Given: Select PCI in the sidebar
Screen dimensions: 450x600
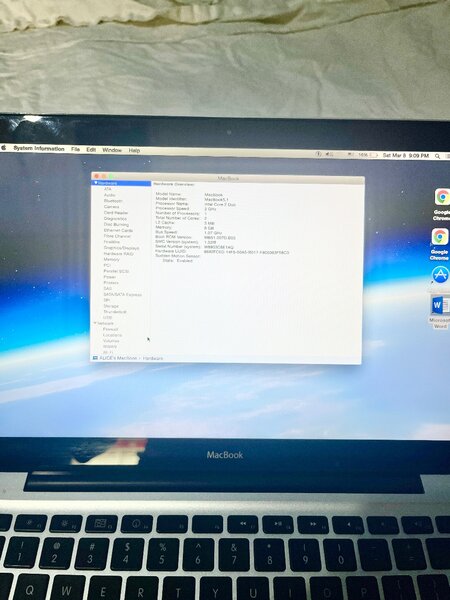Looking at the screenshot, I should click(107, 265).
